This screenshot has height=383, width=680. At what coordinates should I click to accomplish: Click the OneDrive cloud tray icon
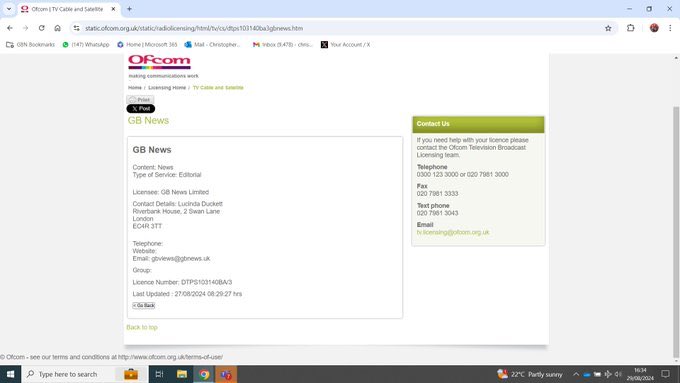587,374
